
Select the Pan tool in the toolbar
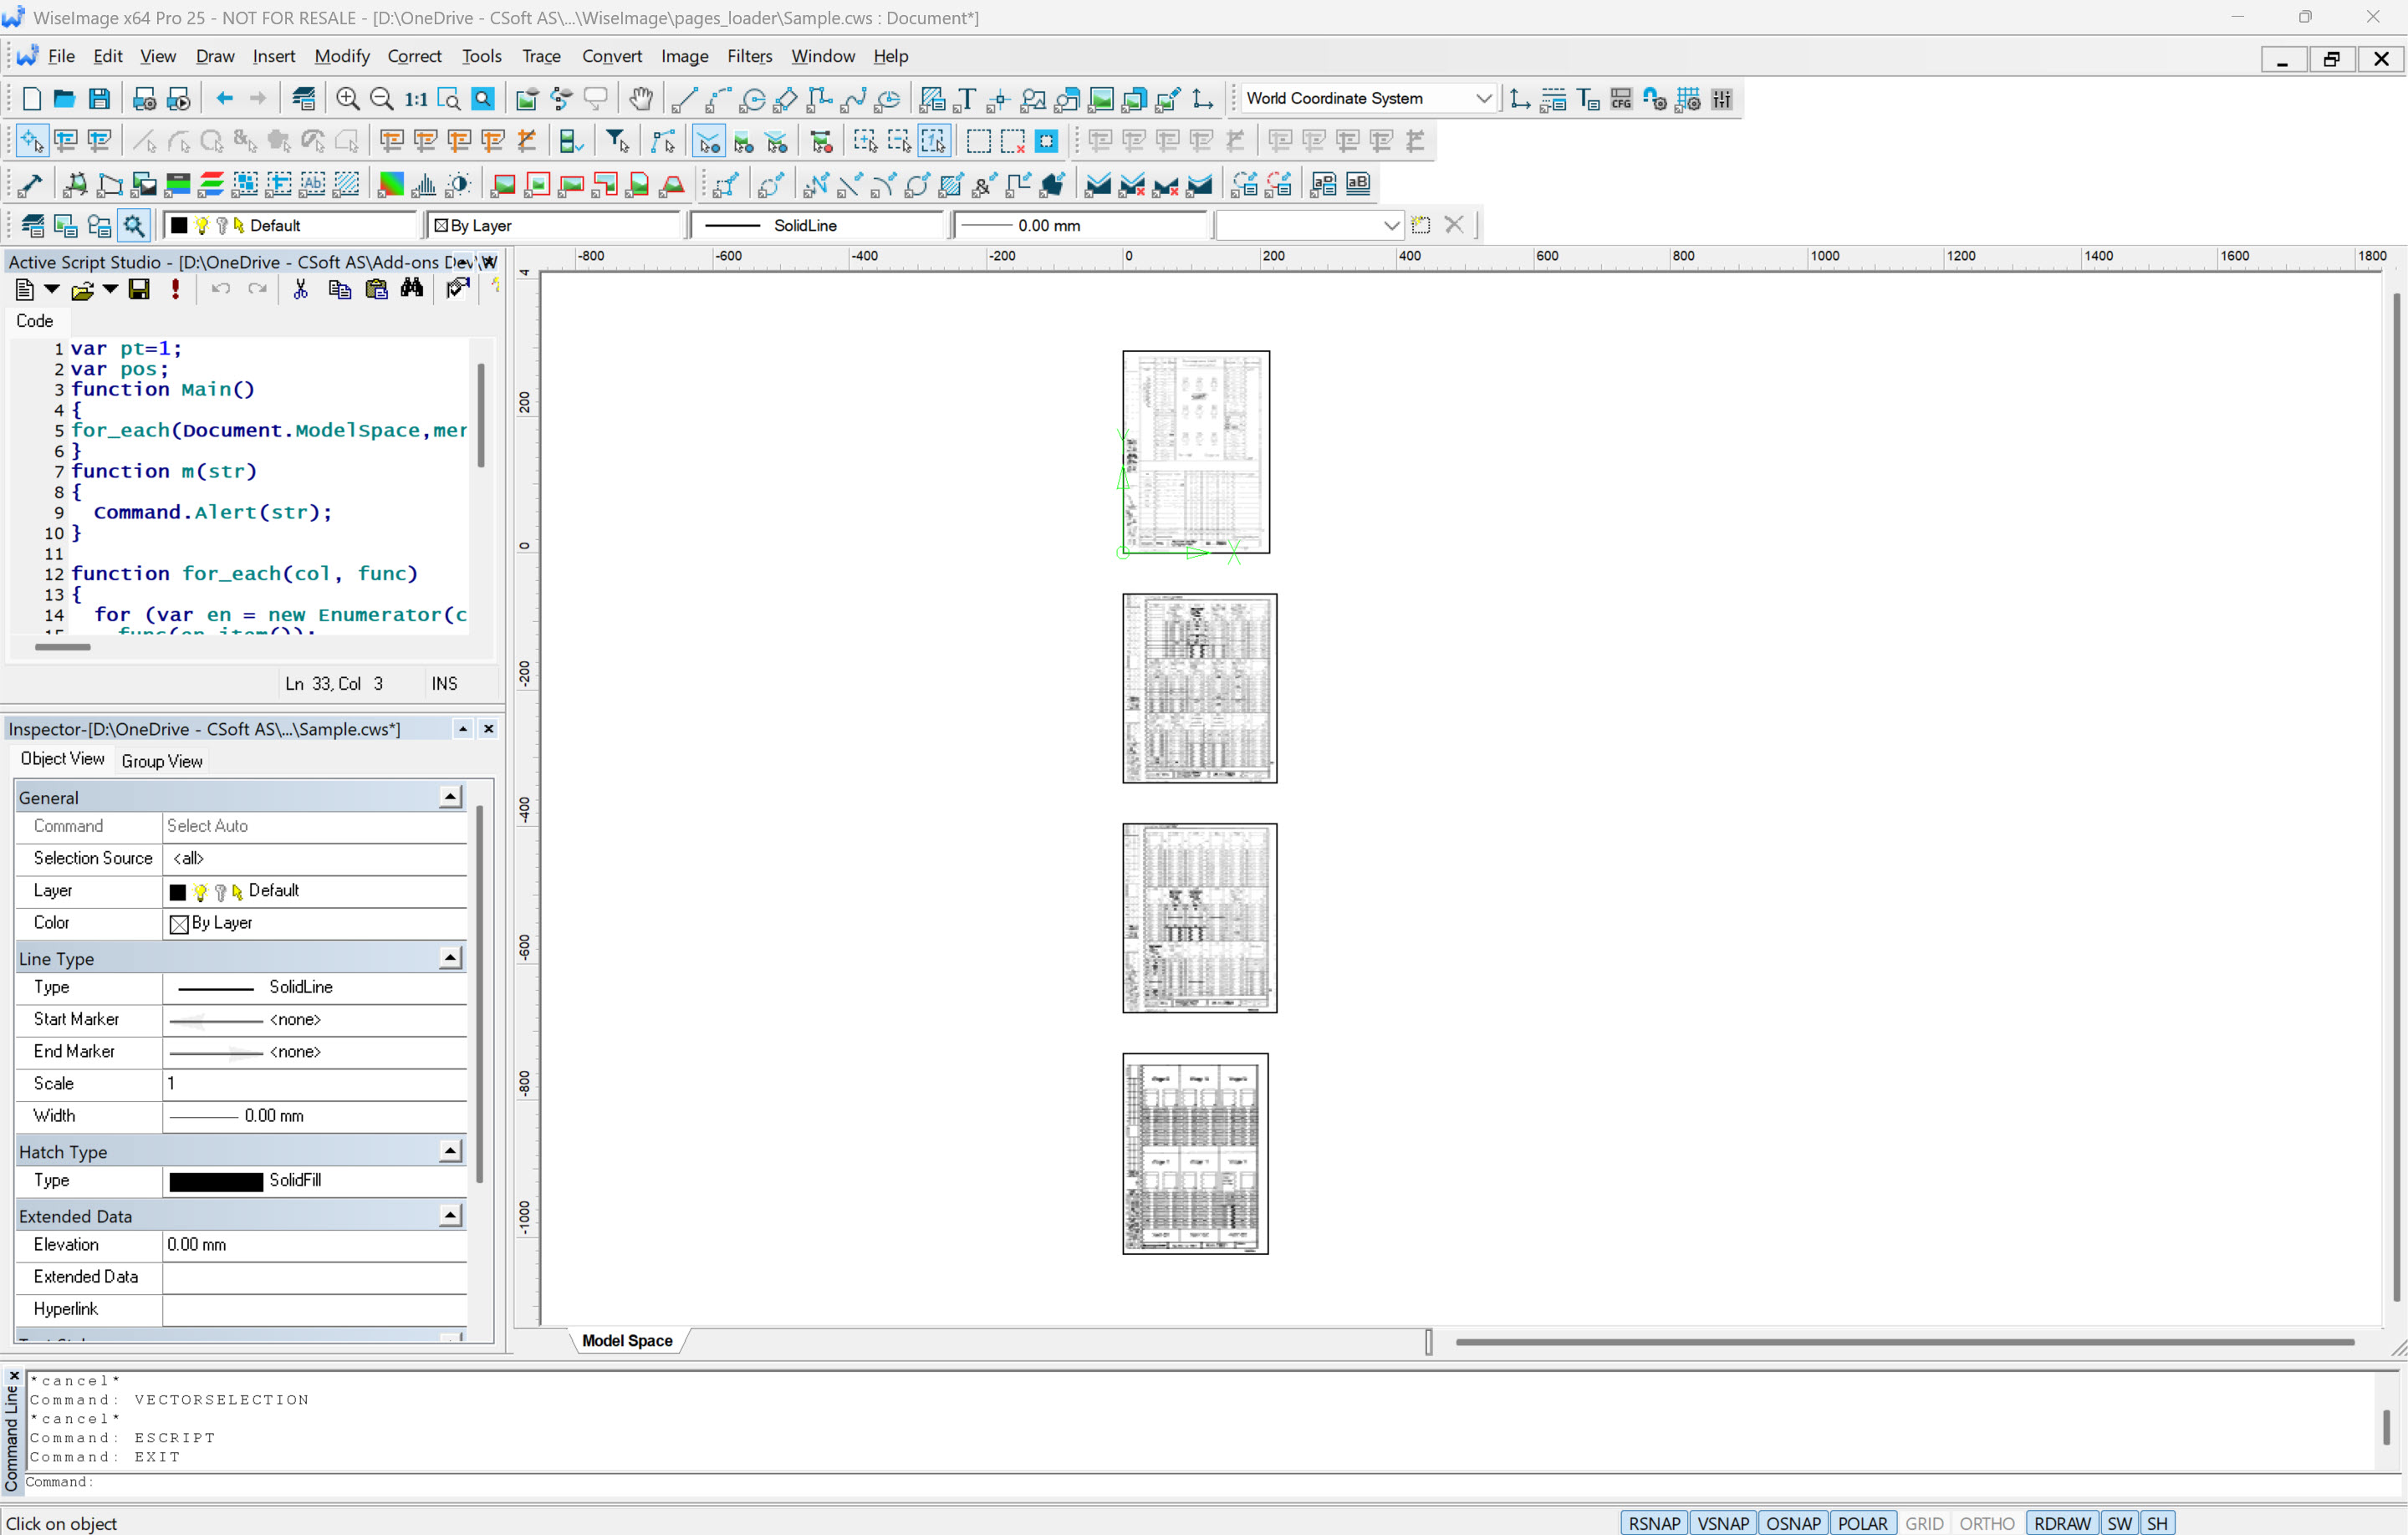click(641, 98)
